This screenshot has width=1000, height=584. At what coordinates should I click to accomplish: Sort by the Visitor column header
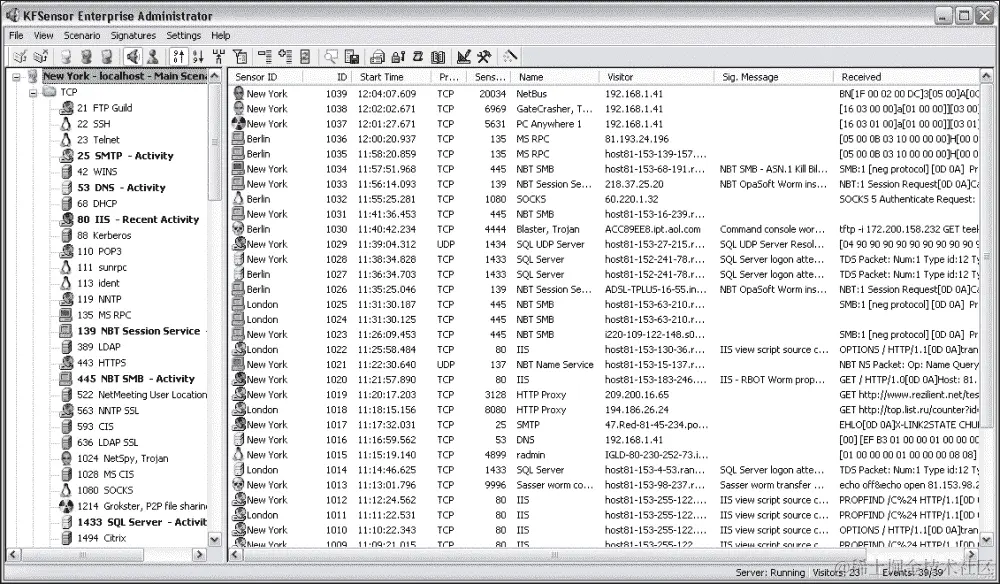658,77
